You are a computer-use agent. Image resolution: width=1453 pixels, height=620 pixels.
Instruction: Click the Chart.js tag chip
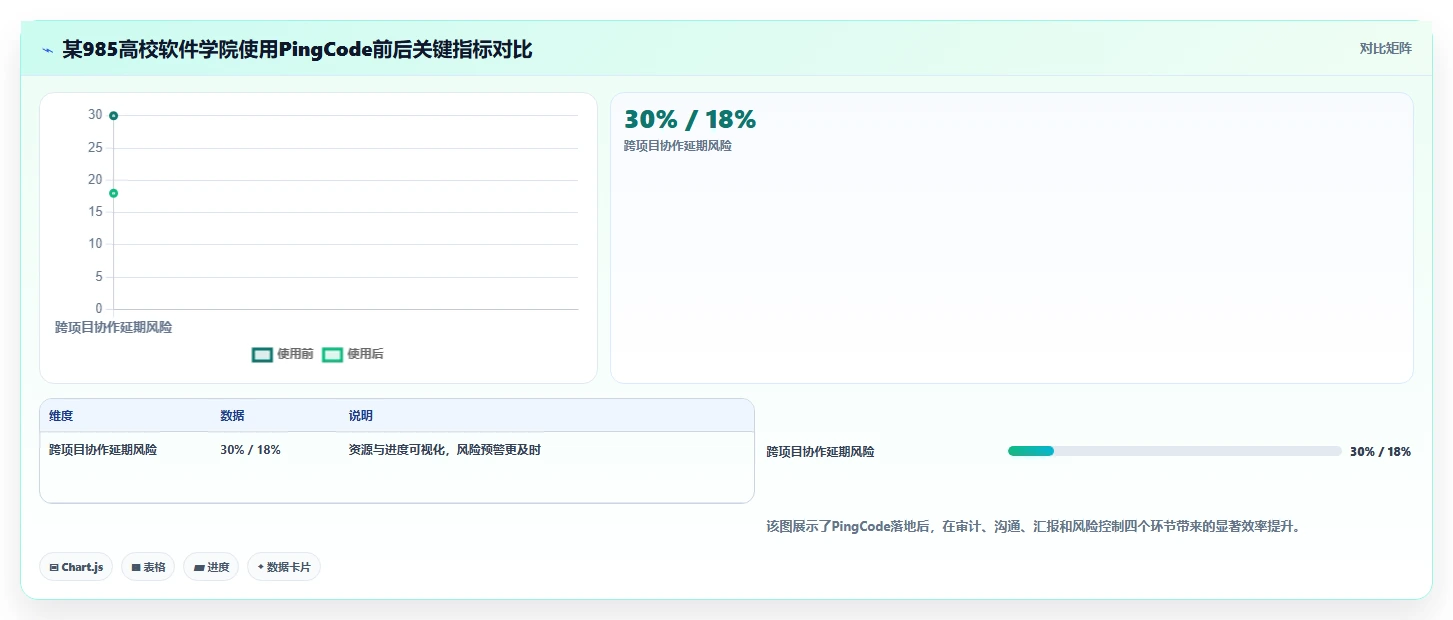(77, 567)
